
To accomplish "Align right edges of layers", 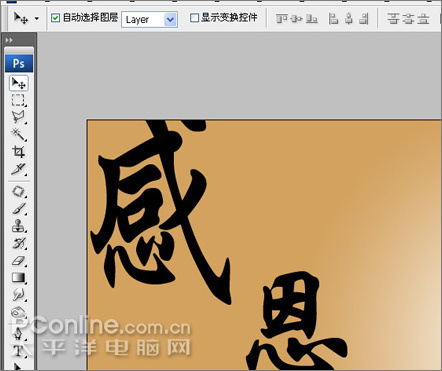I will coord(364,19).
